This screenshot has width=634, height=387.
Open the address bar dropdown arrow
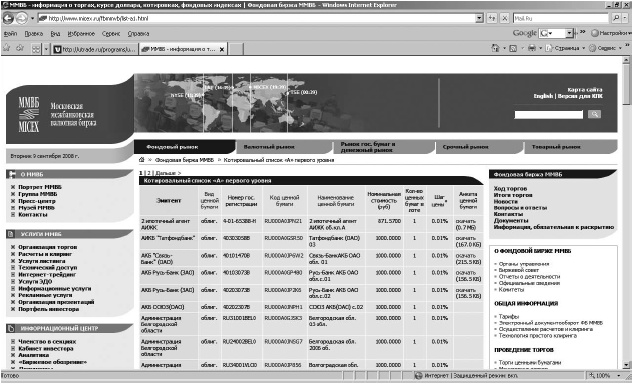[480, 18]
